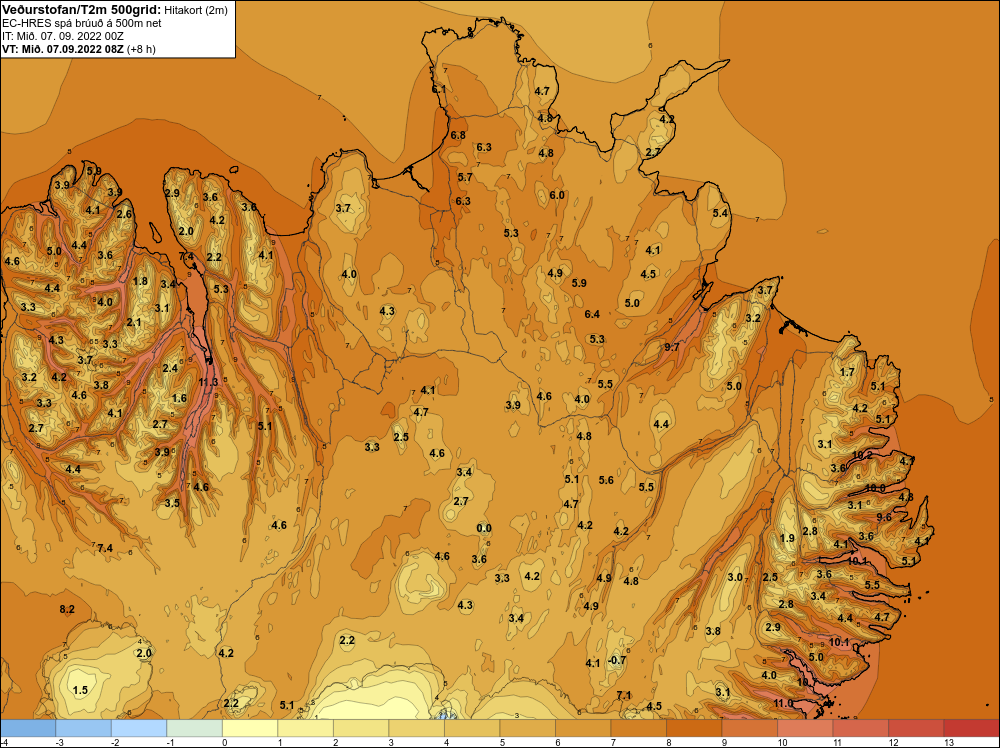Click the 11.3 temperature value in the fjord
Viewport: 1000px width, 748px height.
pos(208,382)
